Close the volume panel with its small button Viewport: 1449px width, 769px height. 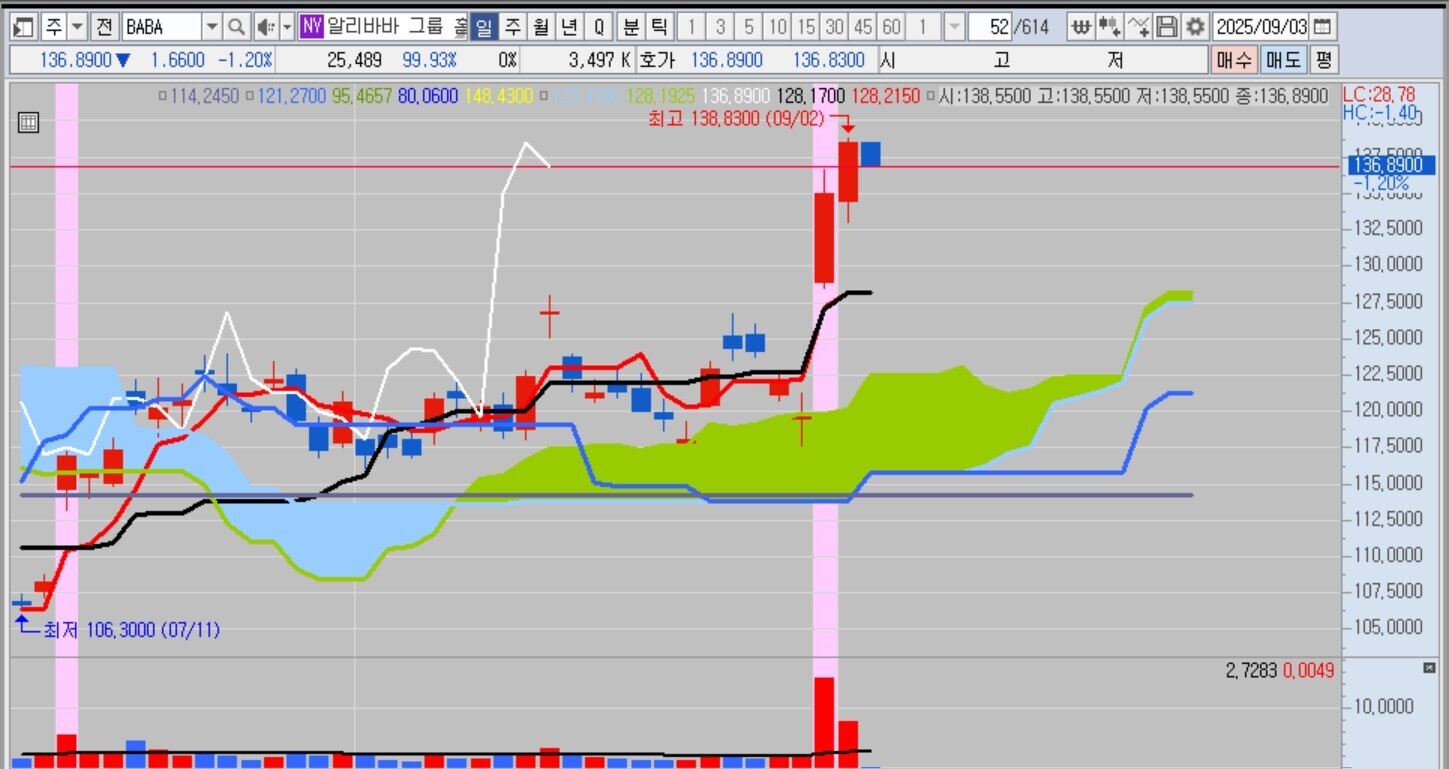(1428, 668)
